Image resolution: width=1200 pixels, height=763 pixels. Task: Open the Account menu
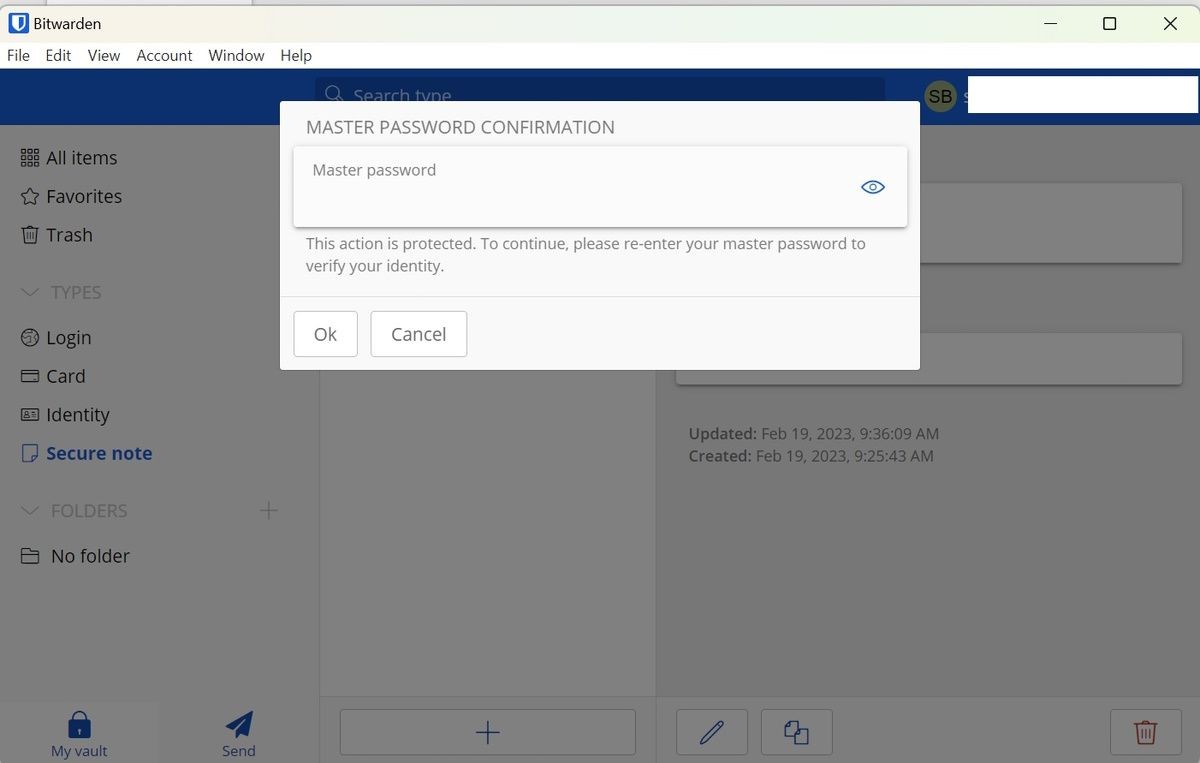164,55
